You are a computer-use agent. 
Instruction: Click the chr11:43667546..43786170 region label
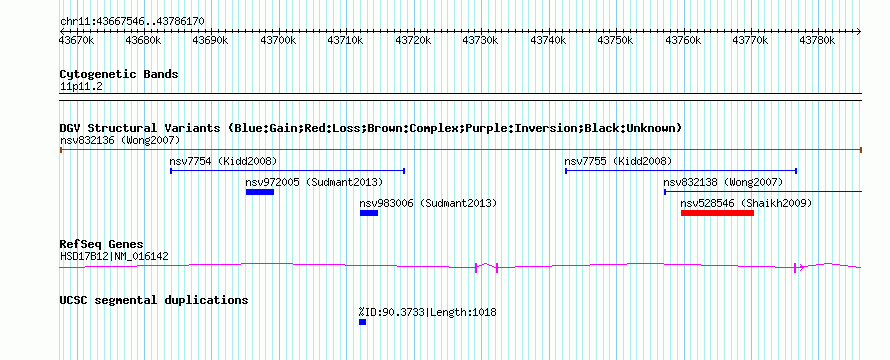tap(132, 22)
